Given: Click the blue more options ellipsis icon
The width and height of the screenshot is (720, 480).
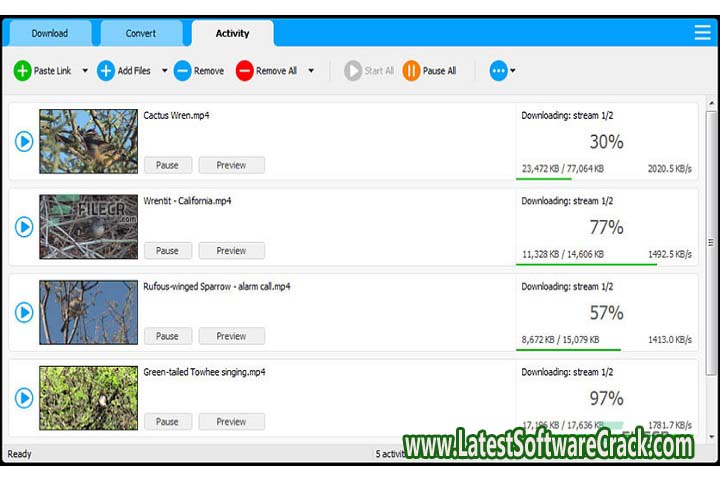Looking at the screenshot, I should (x=498, y=71).
